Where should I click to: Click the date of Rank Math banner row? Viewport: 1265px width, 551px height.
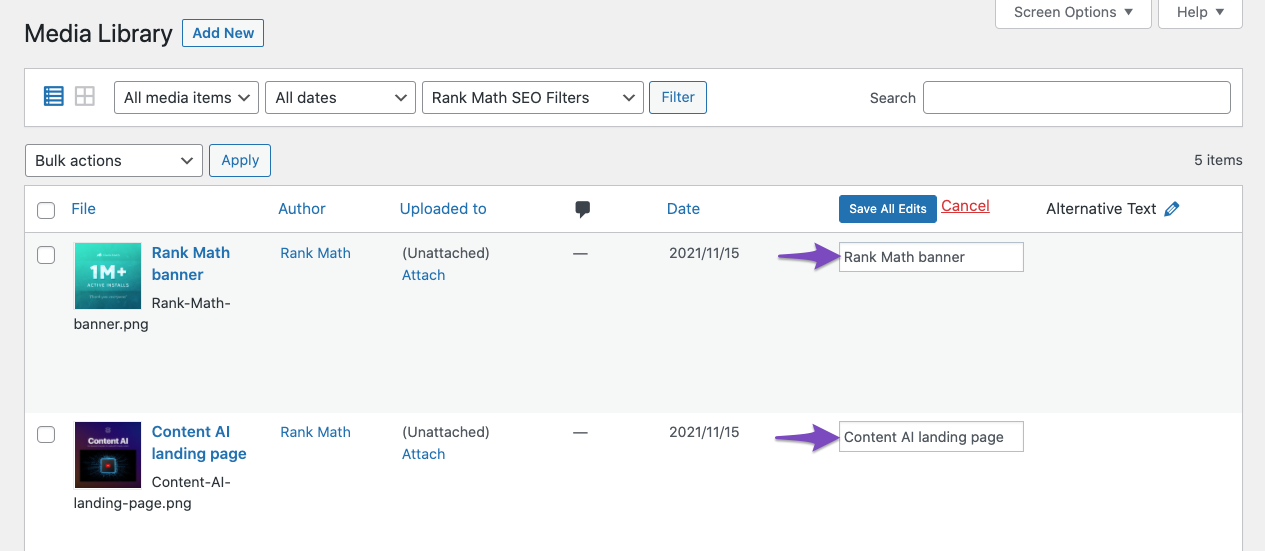(704, 253)
